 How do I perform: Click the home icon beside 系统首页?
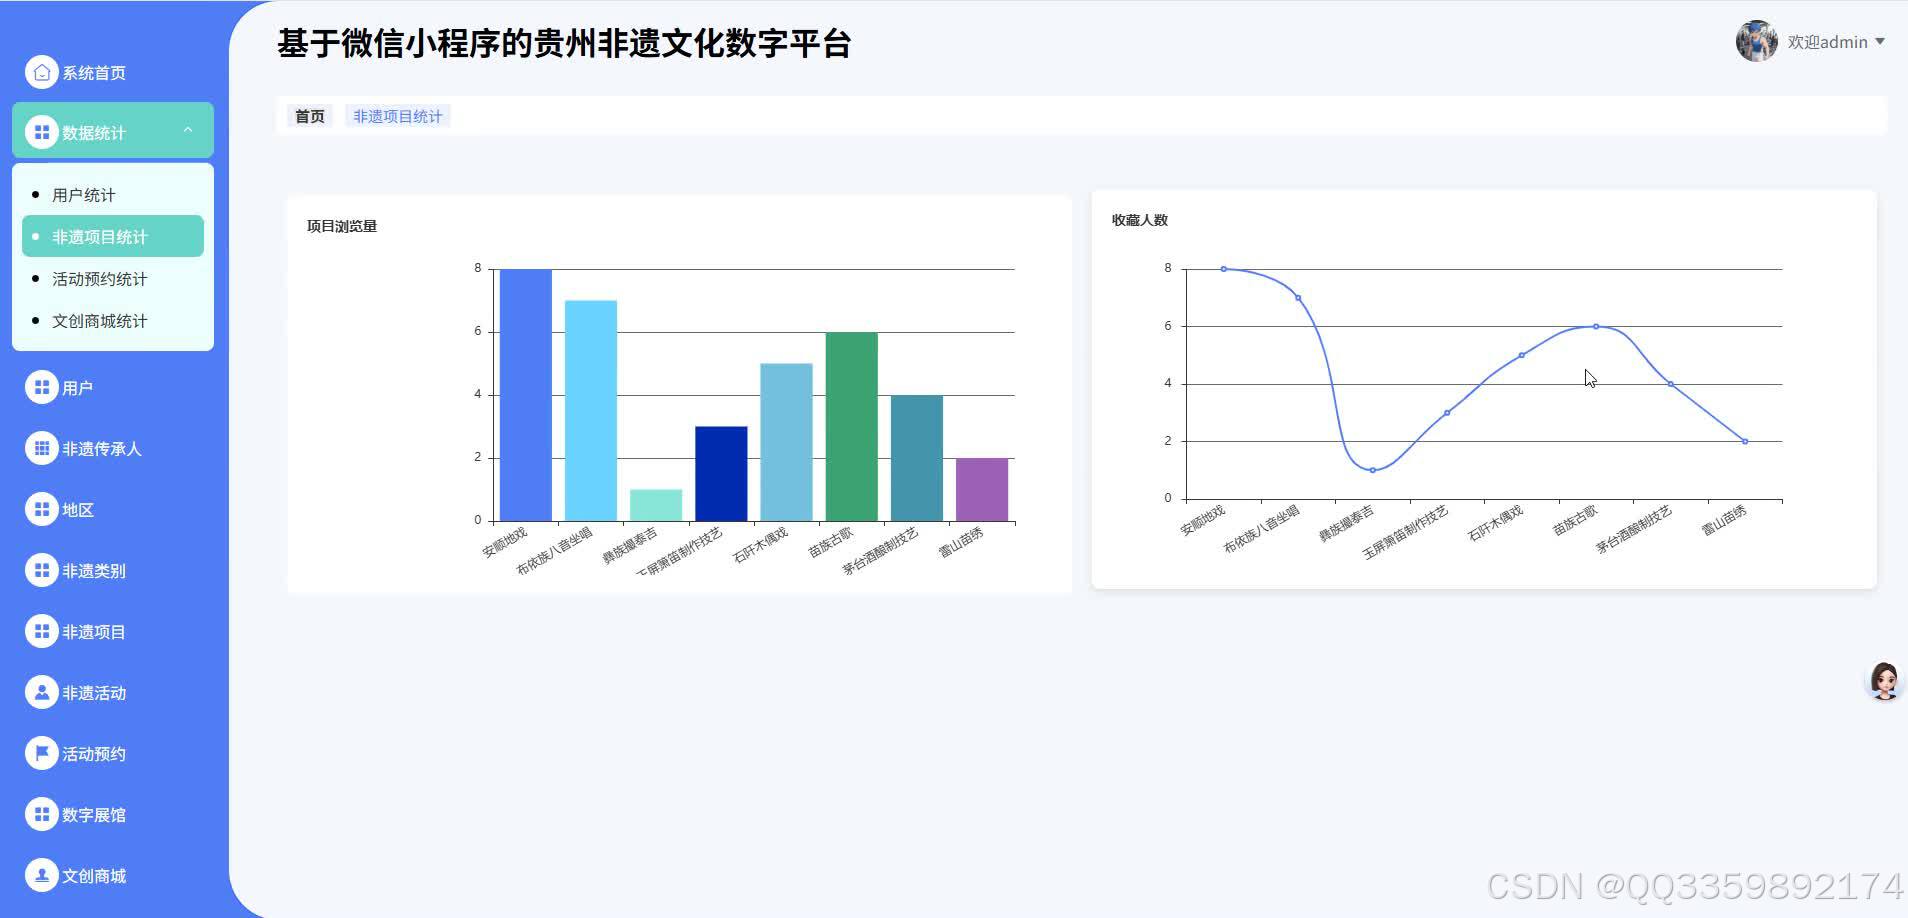41,72
